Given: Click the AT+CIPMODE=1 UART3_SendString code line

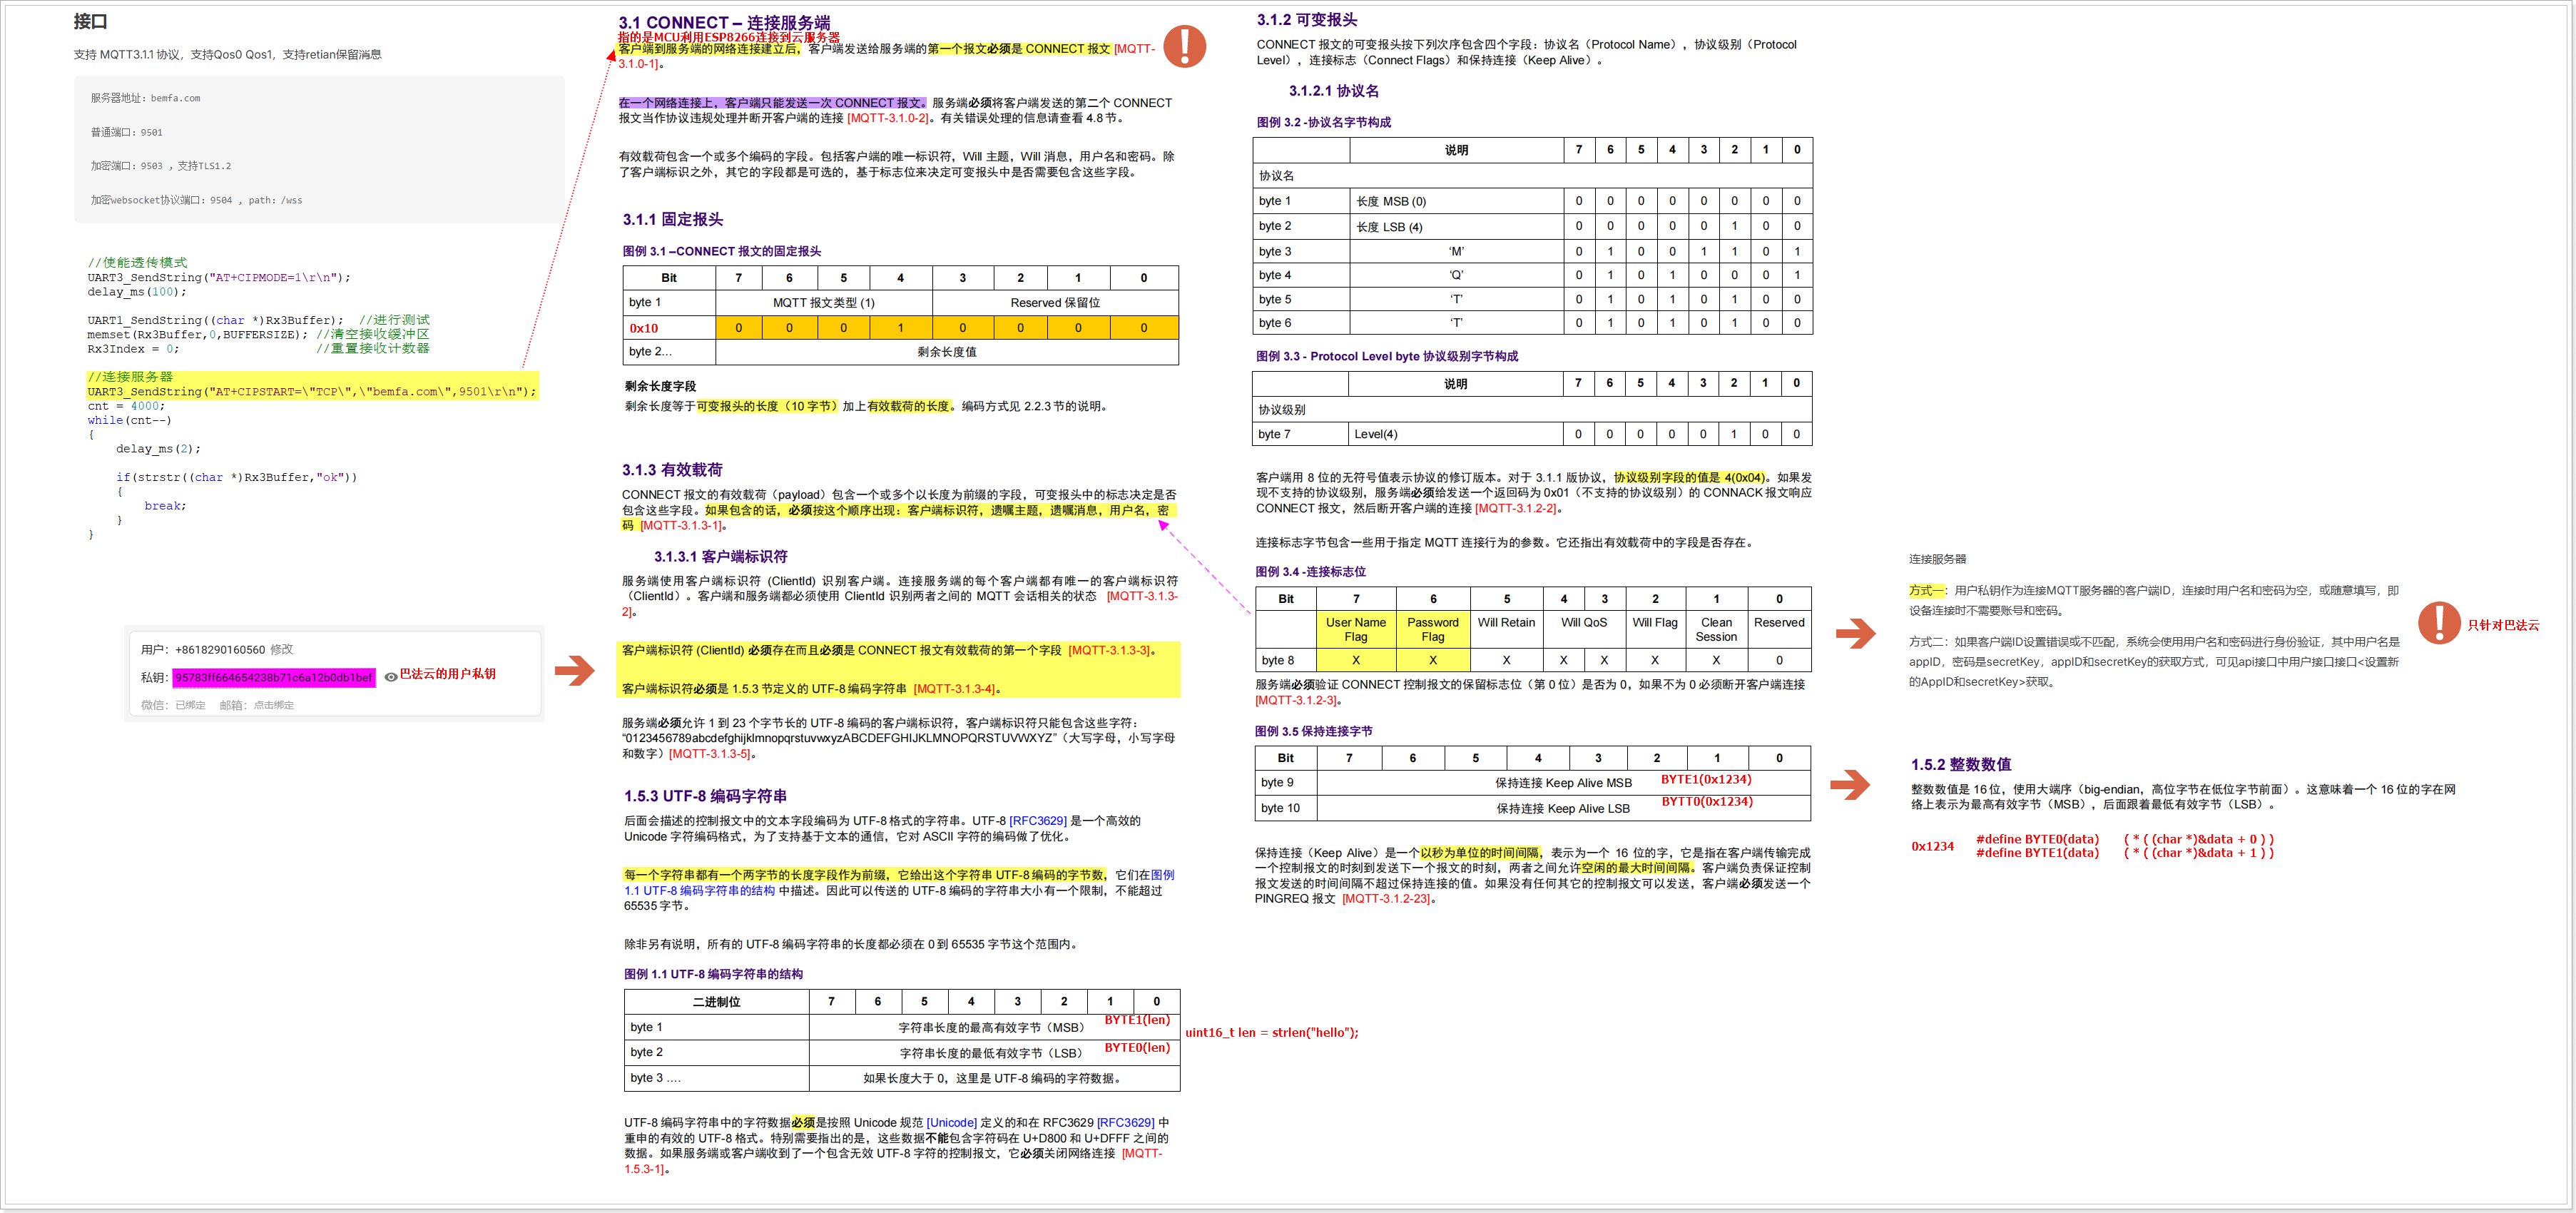Looking at the screenshot, I should coord(219,277).
